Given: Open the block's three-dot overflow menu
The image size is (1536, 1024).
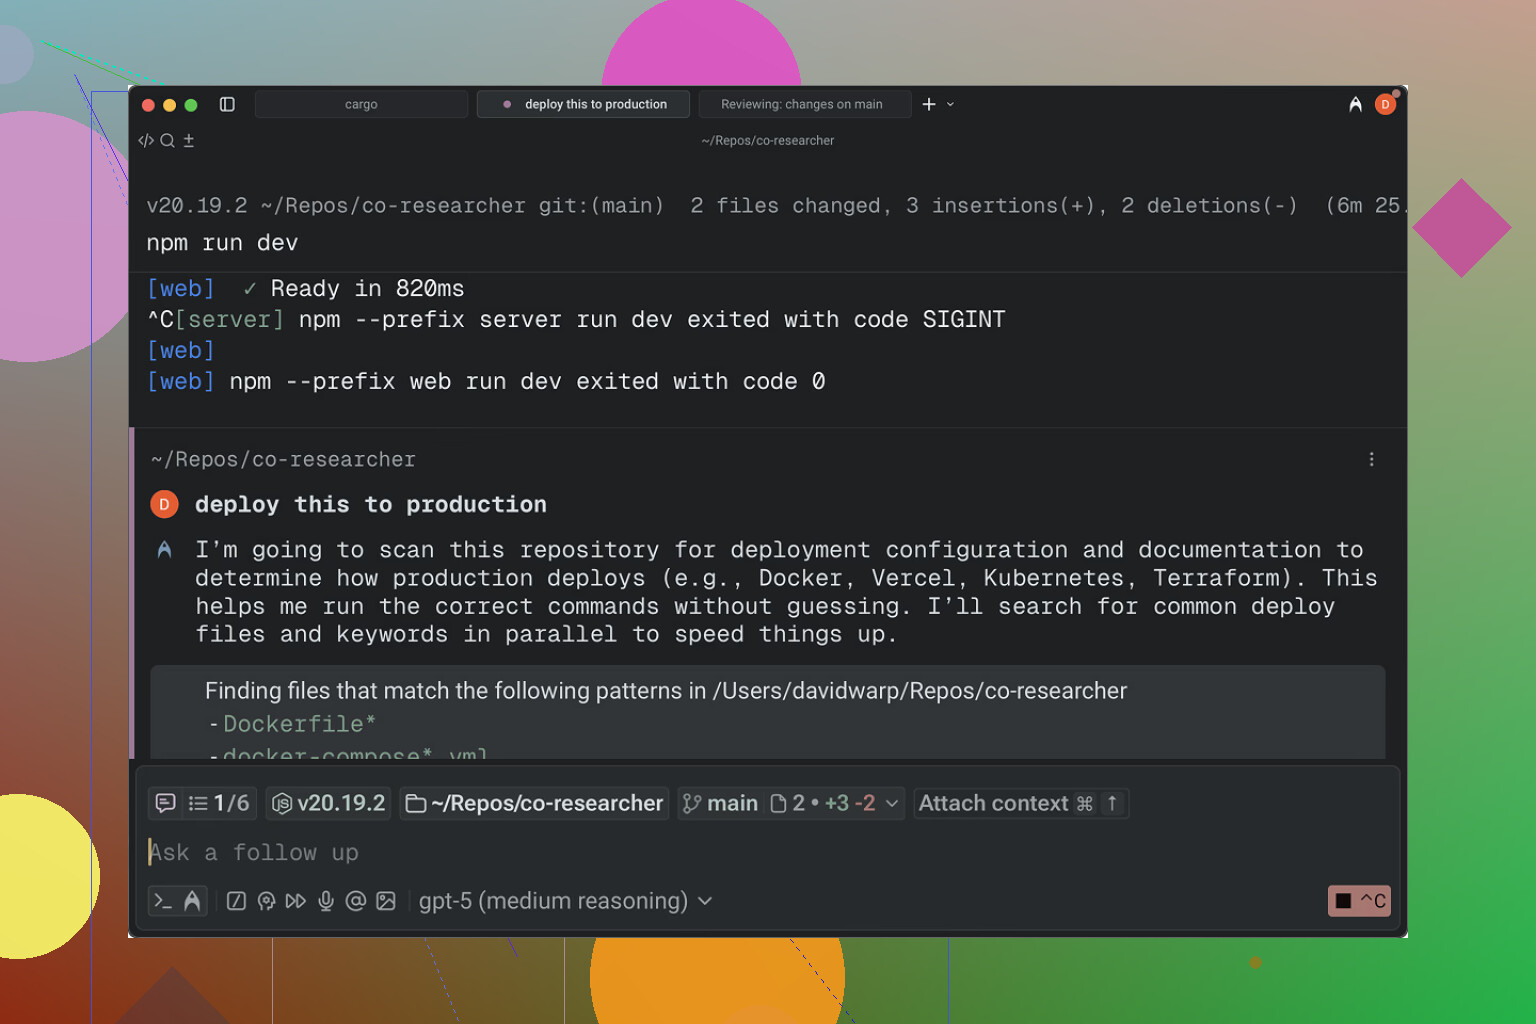Looking at the screenshot, I should pyautogui.click(x=1371, y=459).
